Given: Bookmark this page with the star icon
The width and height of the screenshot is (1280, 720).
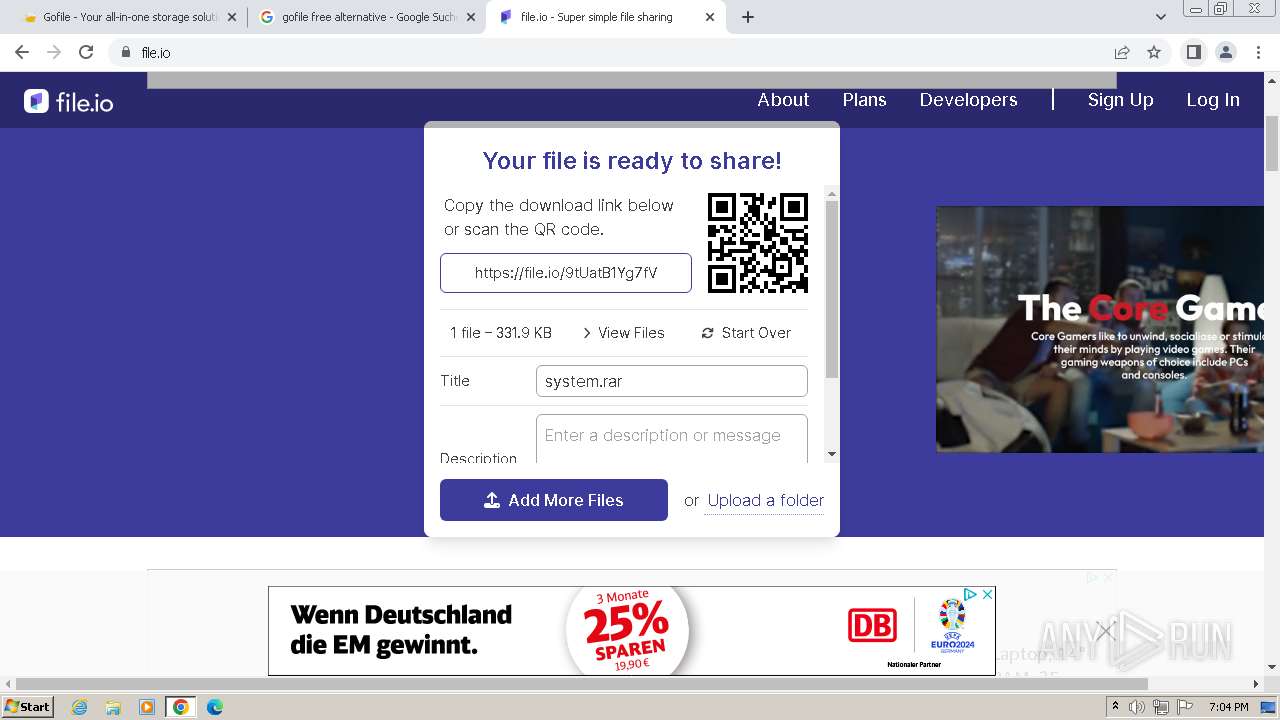Looking at the screenshot, I should [1154, 52].
